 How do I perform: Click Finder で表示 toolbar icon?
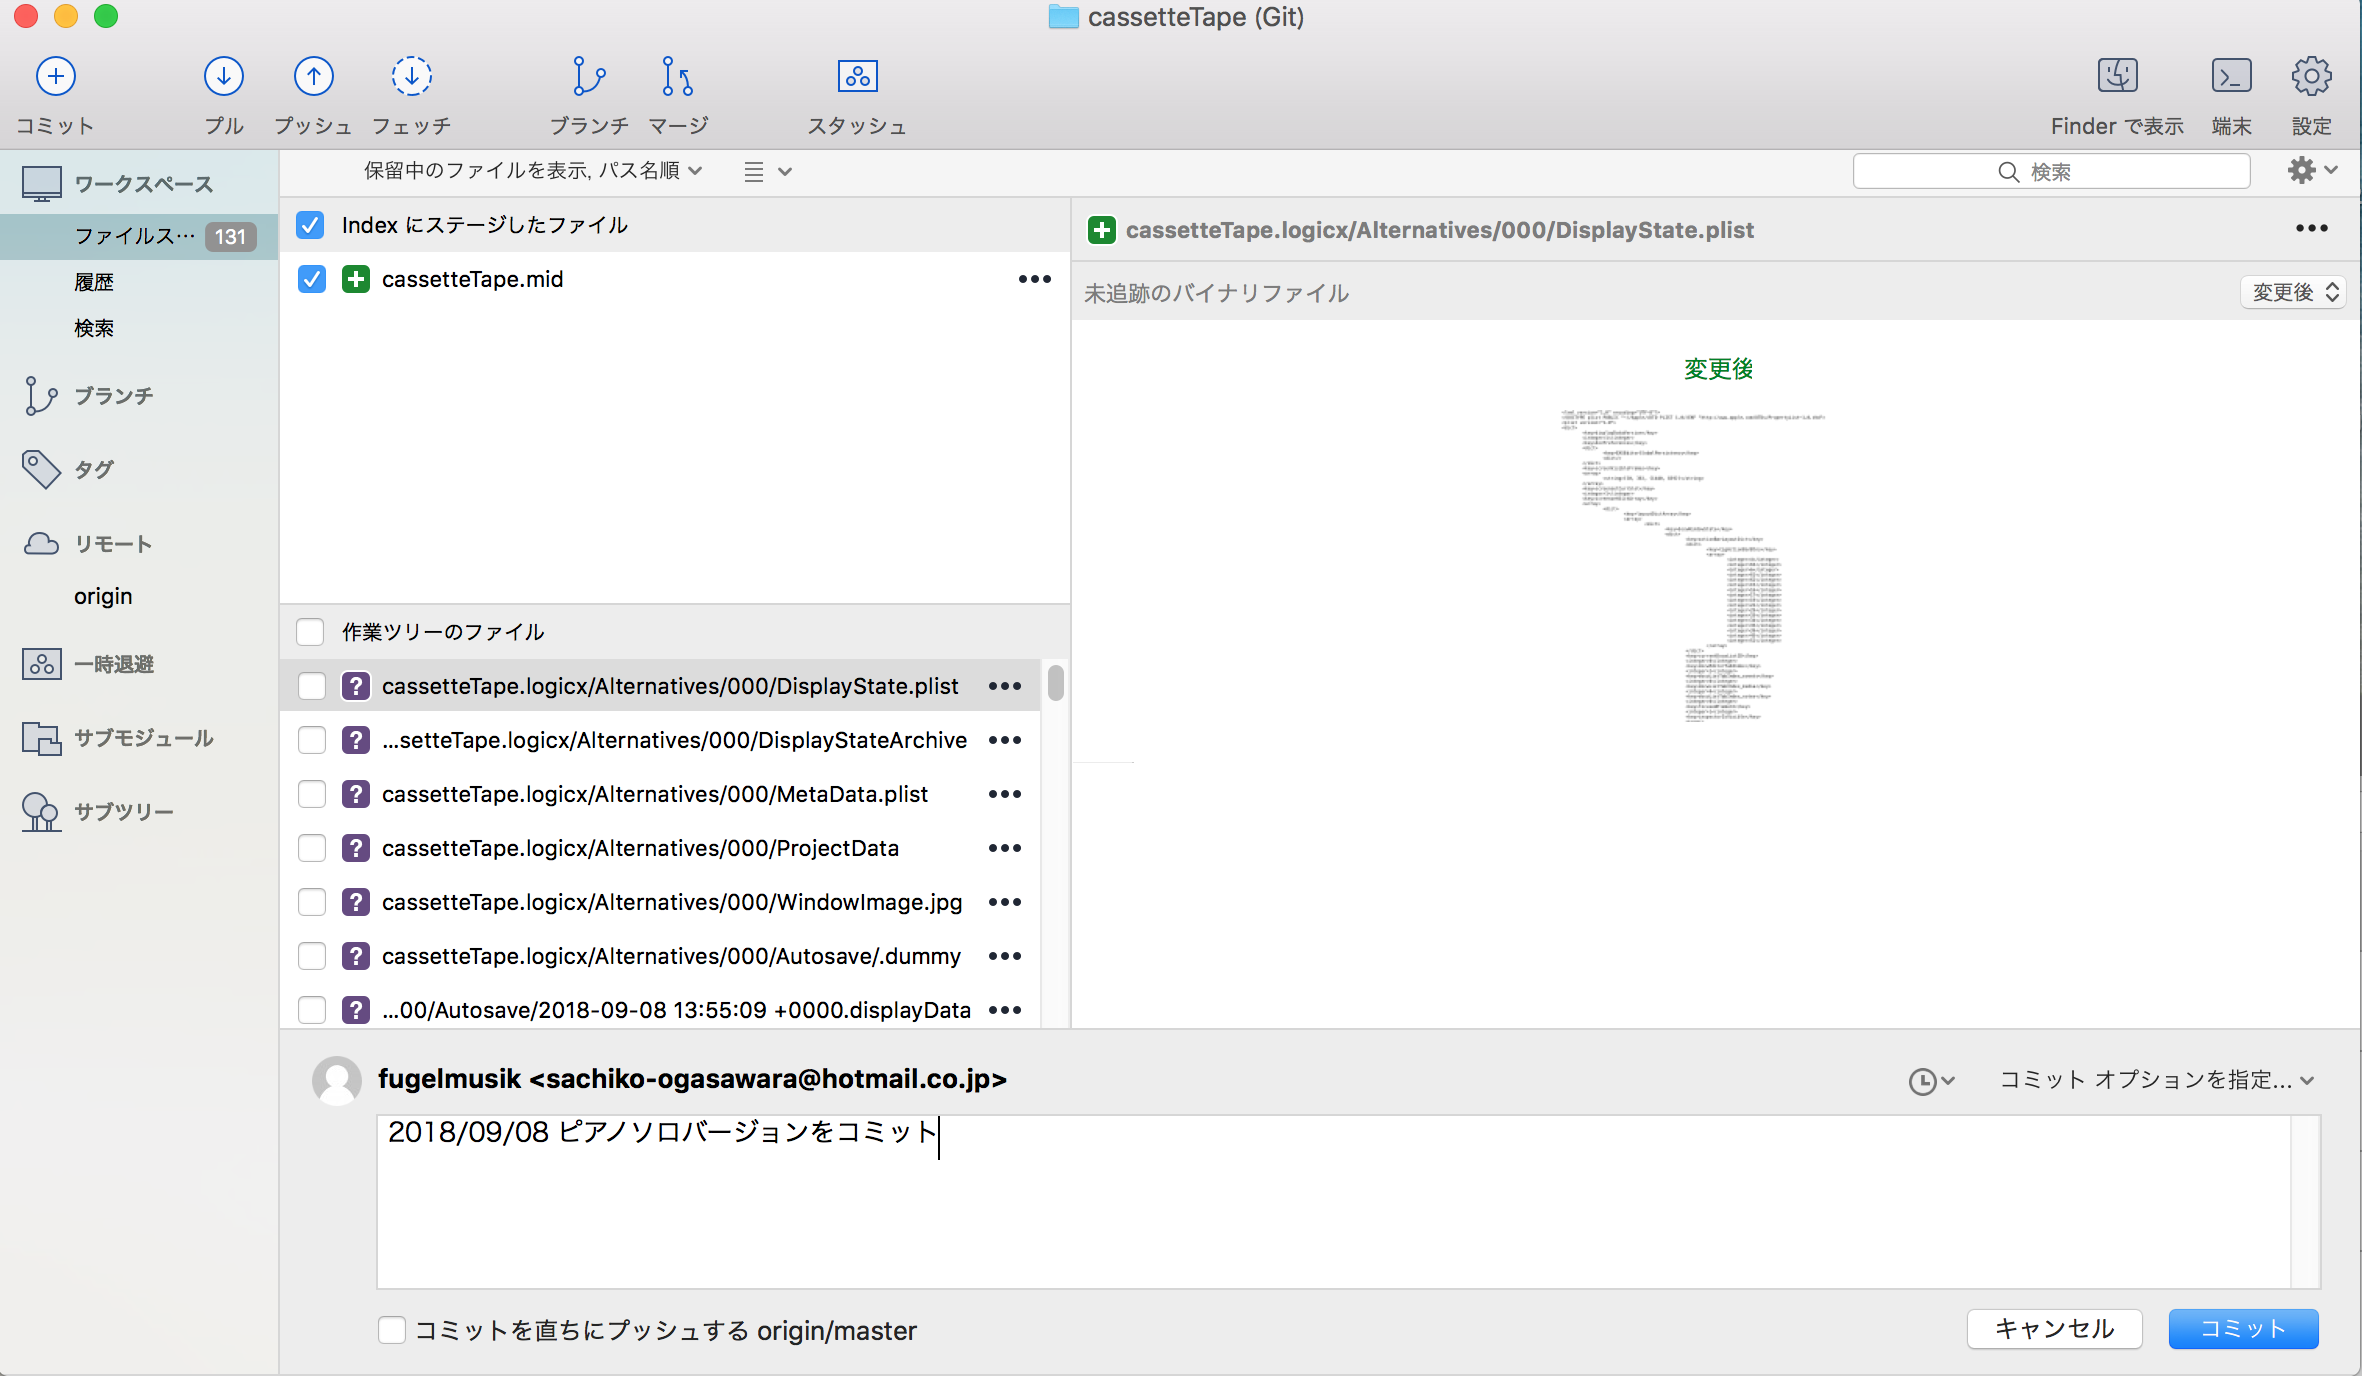pos(2116,77)
